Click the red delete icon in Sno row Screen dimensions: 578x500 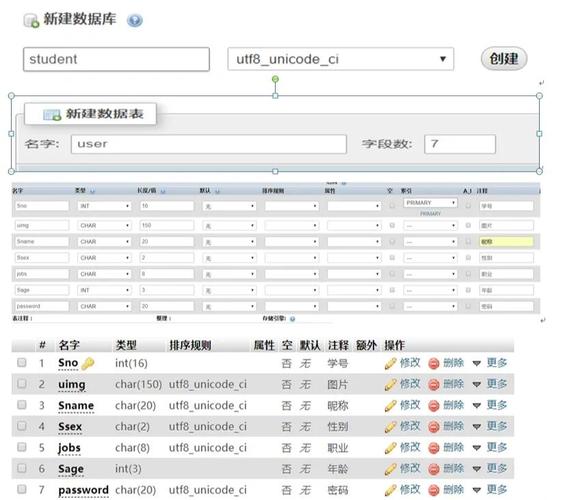coord(434,364)
